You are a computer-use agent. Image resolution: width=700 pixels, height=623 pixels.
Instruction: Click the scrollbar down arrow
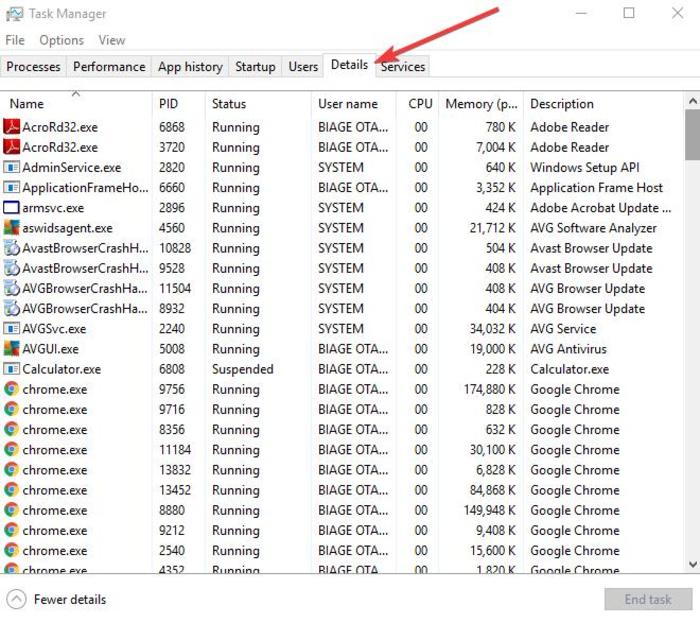692,565
